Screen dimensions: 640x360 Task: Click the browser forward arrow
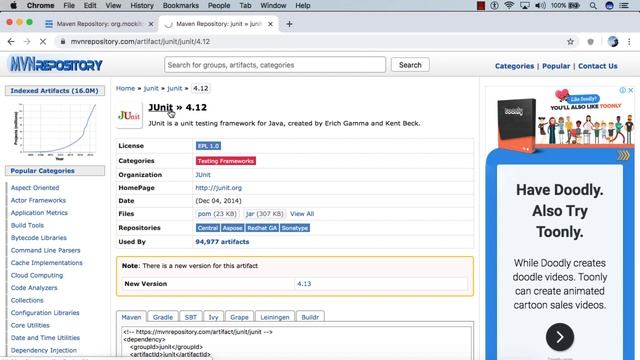tap(27, 42)
